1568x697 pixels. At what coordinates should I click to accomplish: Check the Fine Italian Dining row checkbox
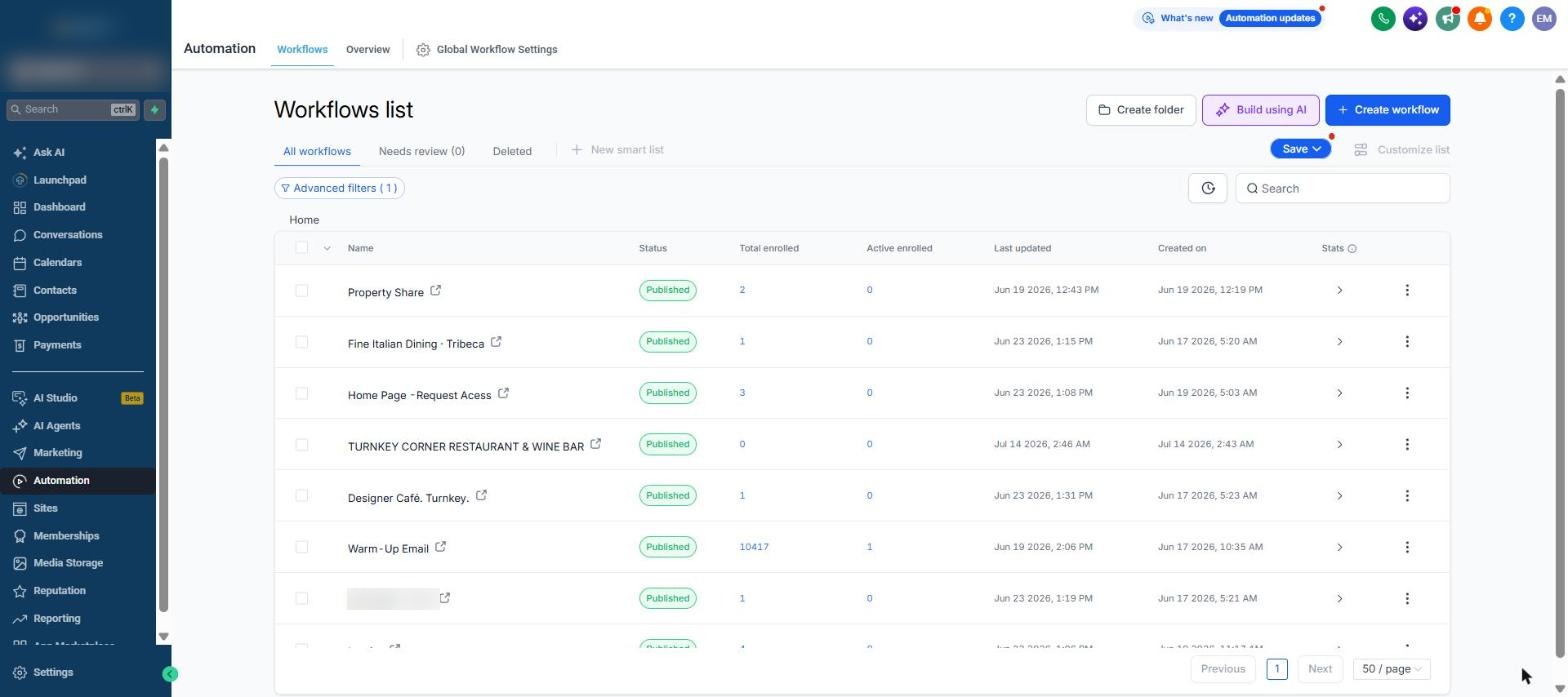pos(301,341)
